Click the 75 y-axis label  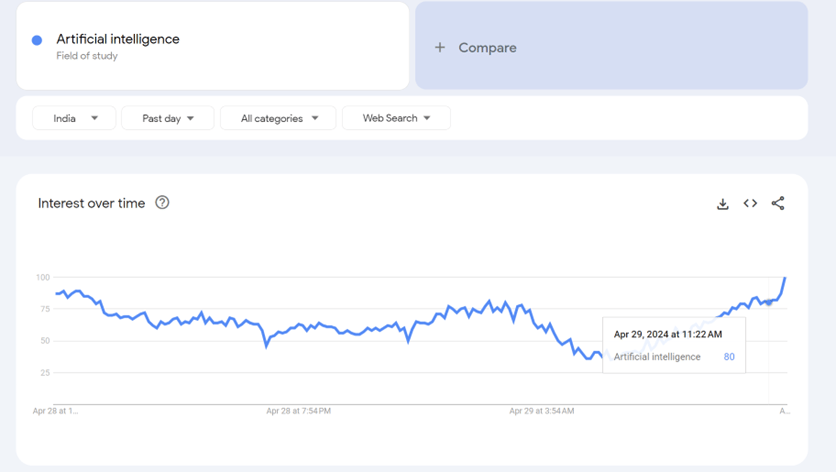45,309
